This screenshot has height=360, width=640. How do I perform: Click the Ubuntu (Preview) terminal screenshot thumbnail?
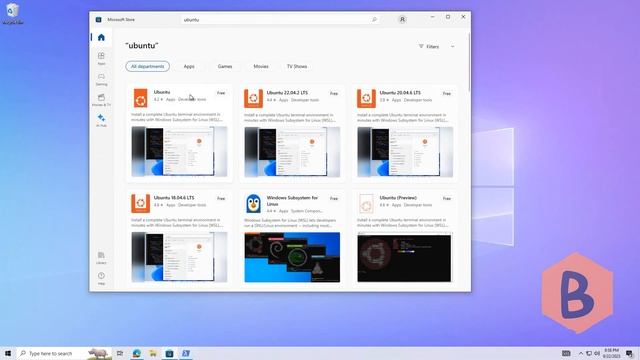pyautogui.click(x=404, y=257)
